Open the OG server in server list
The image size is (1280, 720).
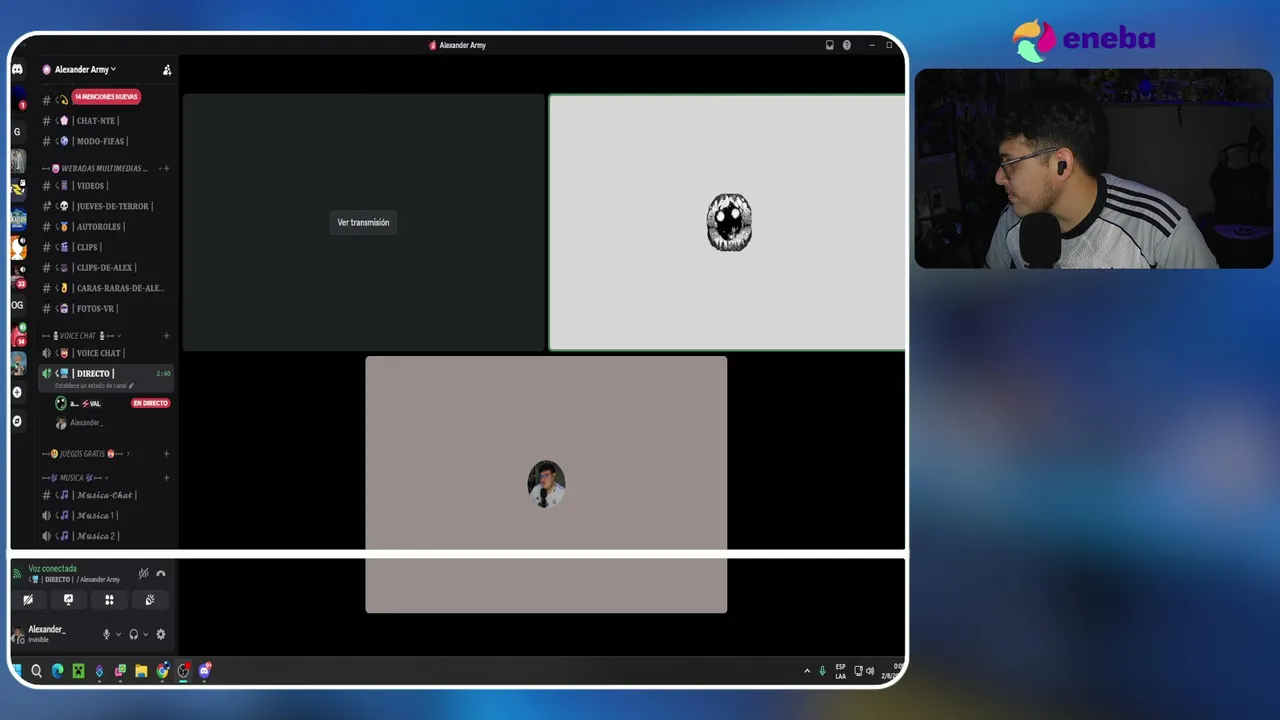tap(17, 305)
